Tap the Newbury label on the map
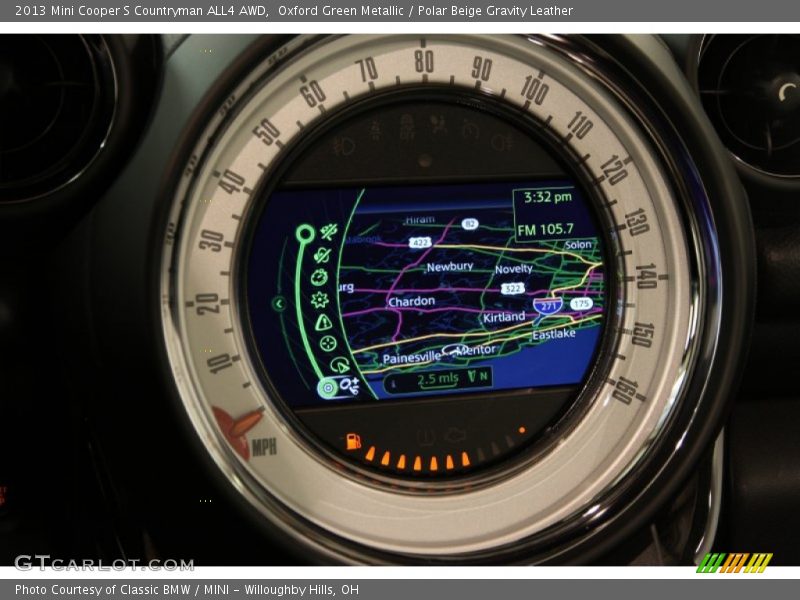800x600 pixels. coord(449,267)
